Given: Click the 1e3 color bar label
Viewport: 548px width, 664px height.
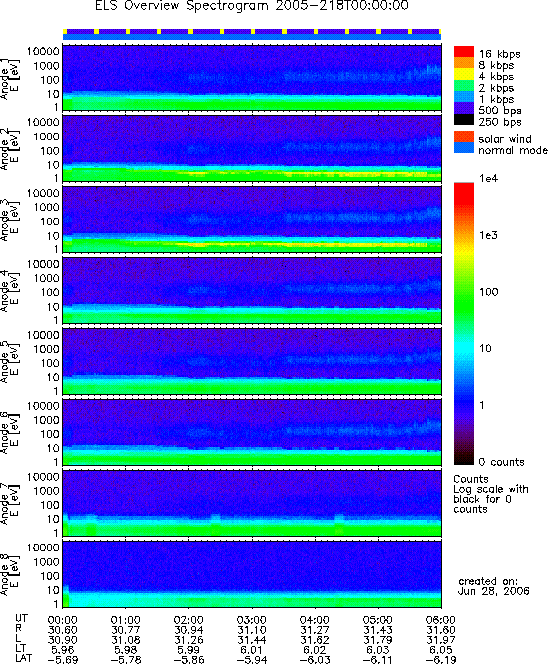Looking at the screenshot, I should point(489,235).
